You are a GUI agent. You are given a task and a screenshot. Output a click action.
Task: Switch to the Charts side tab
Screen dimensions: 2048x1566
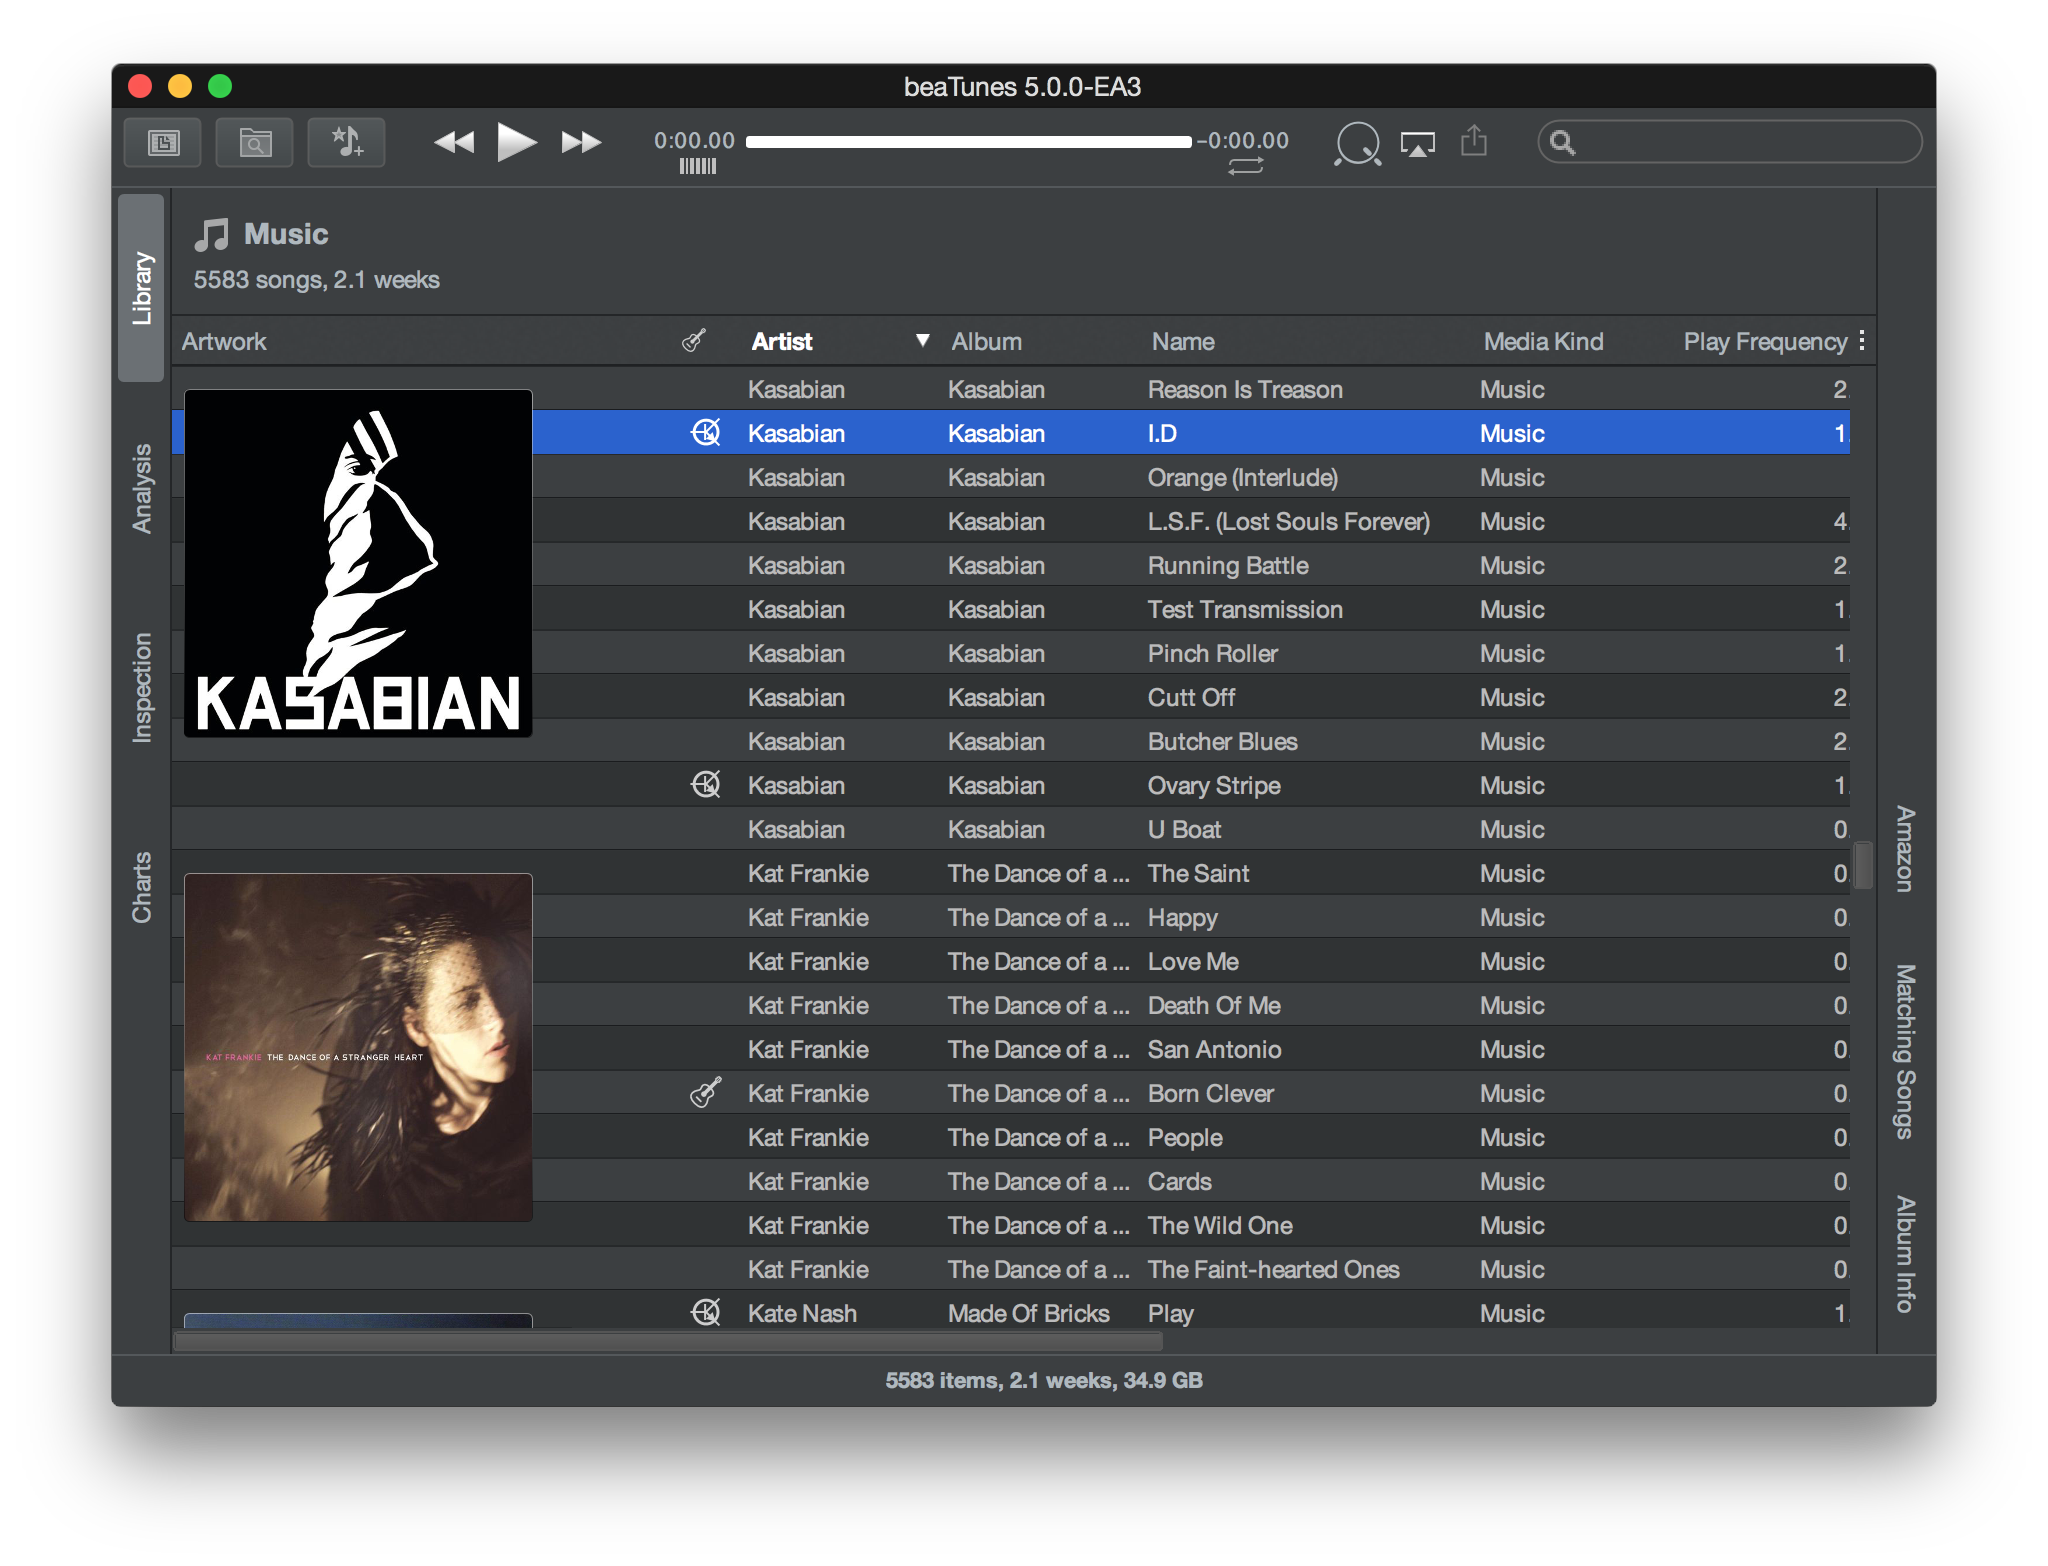click(142, 887)
